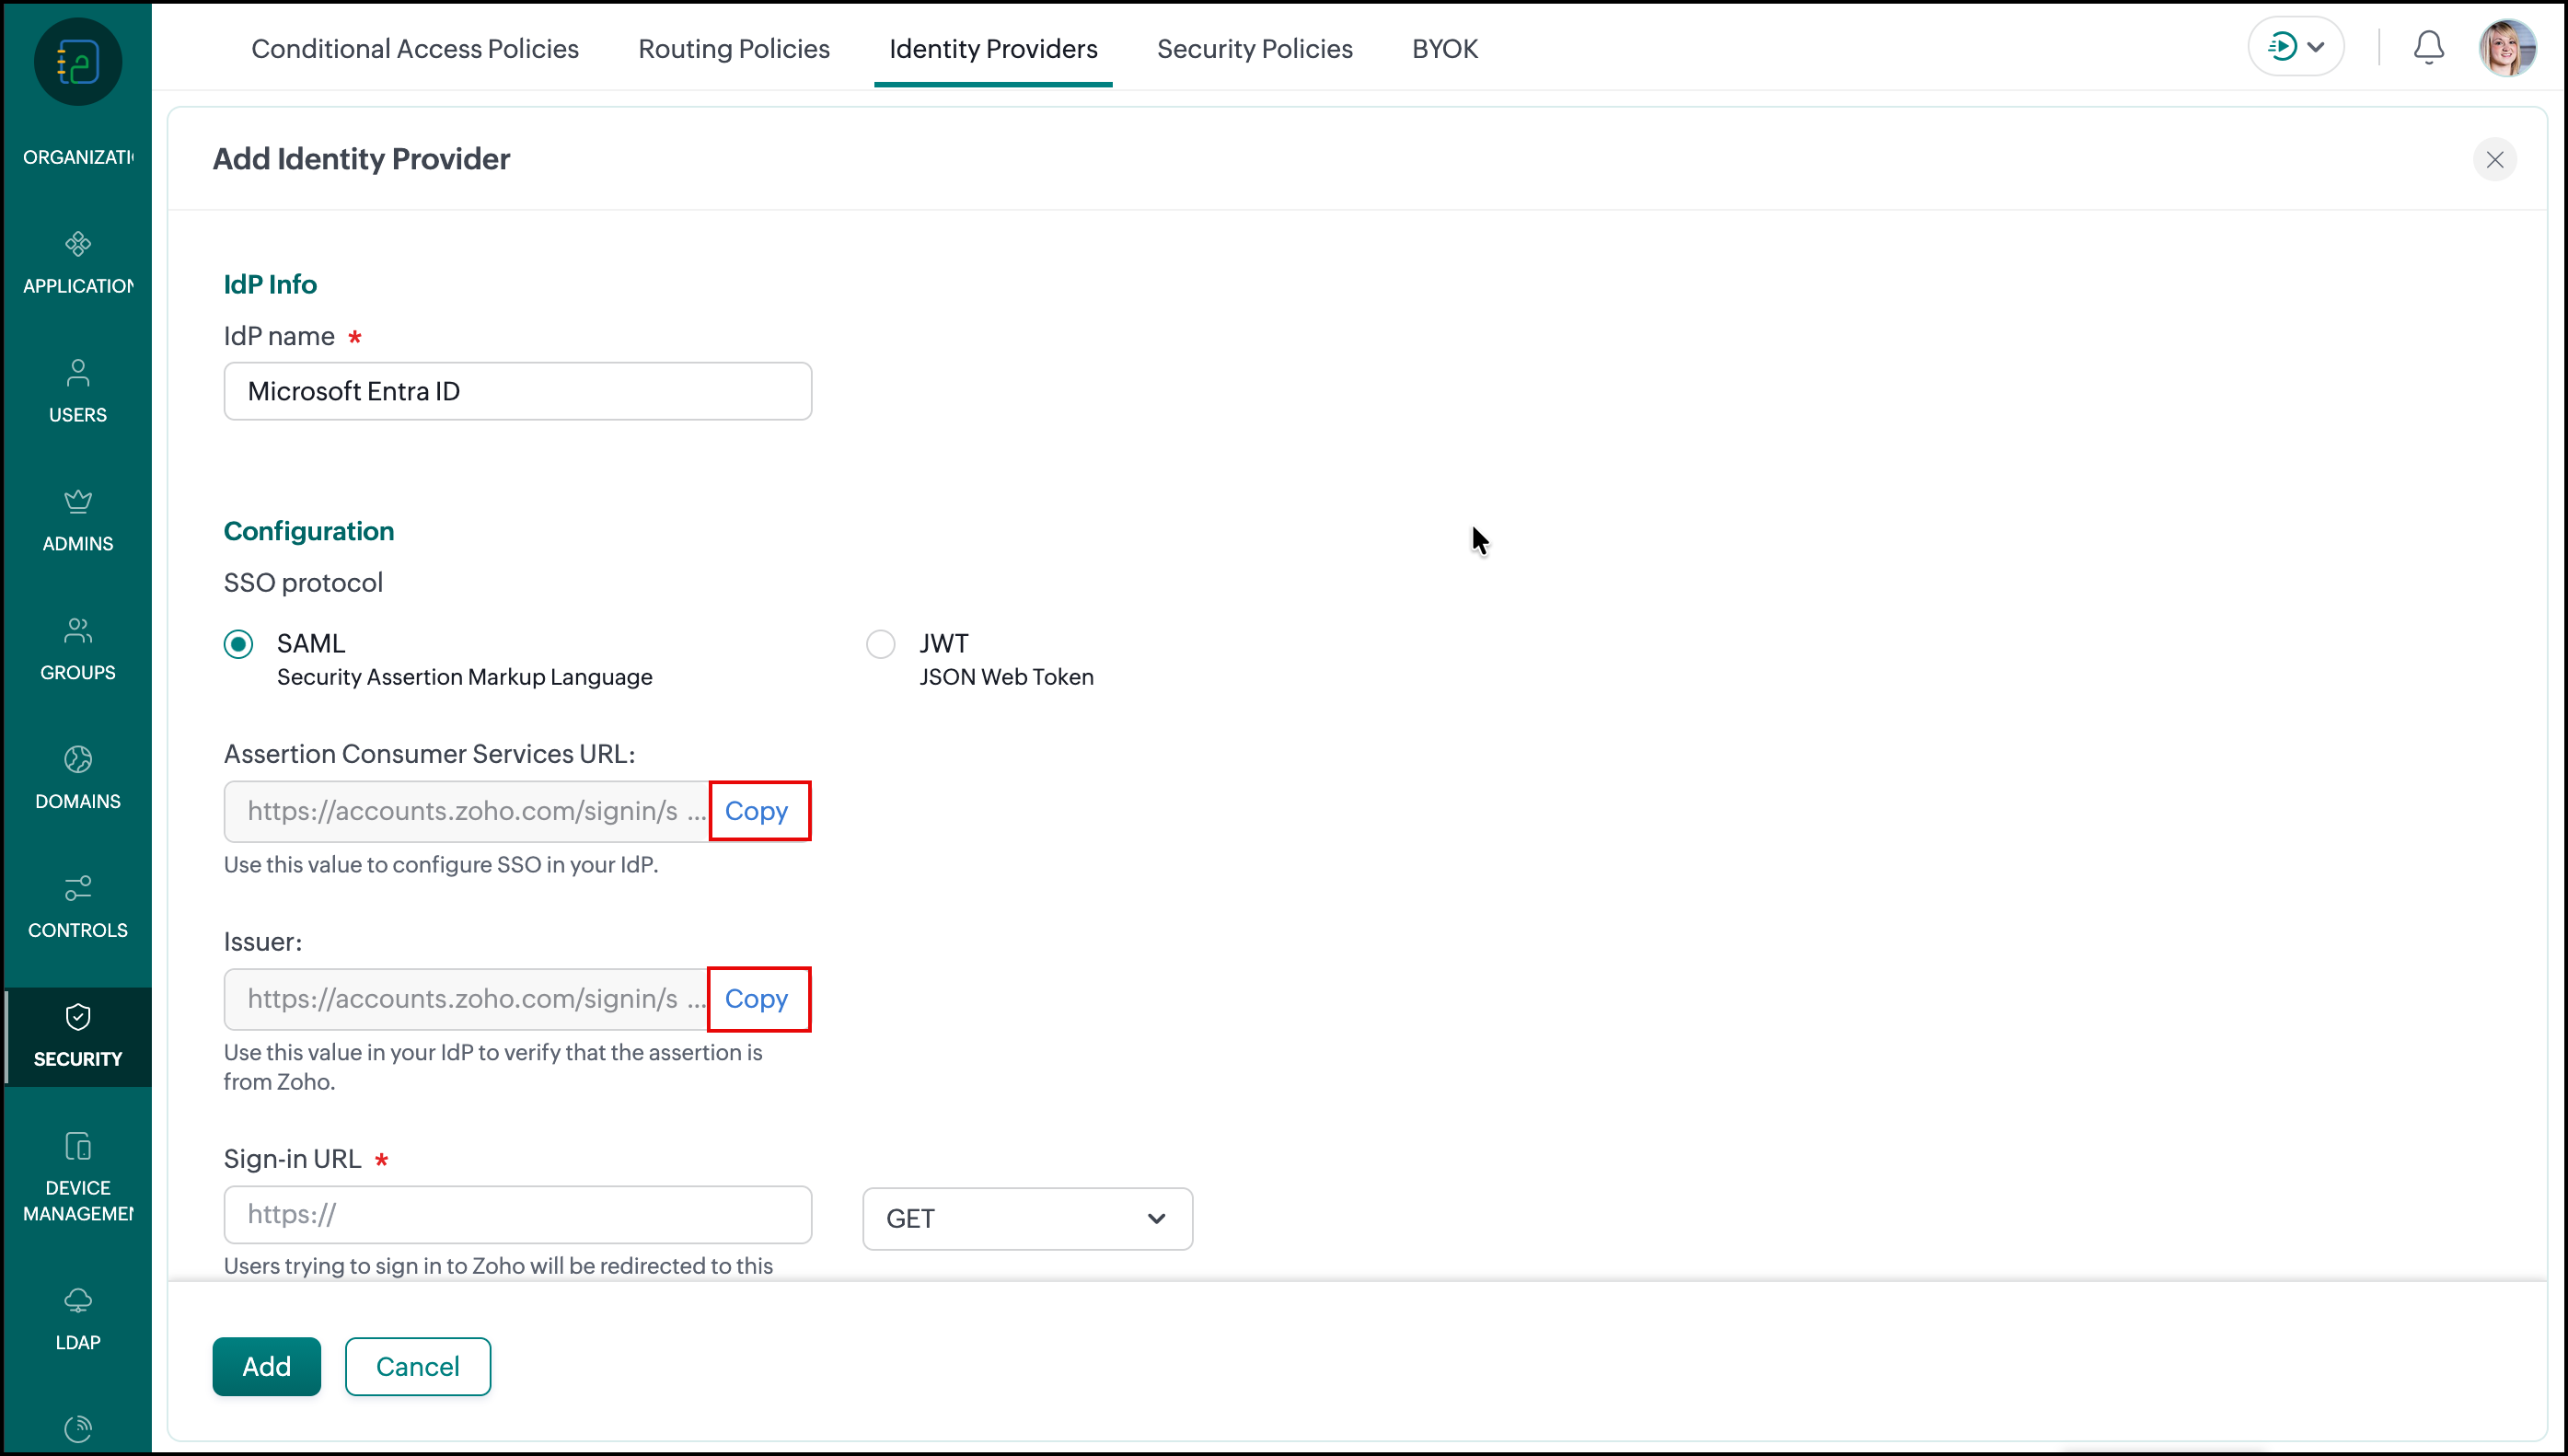Close the Add Identity Provider panel
The width and height of the screenshot is (2568, 1456).
click(x=2494, y=160)
